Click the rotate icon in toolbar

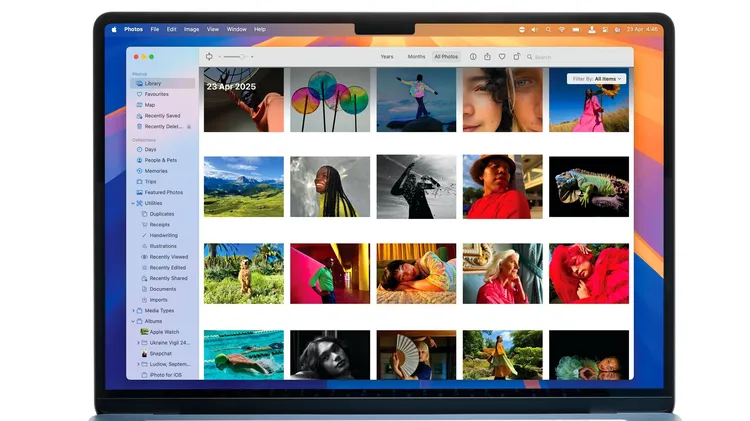pyautogui.click(x=516, y=57)
